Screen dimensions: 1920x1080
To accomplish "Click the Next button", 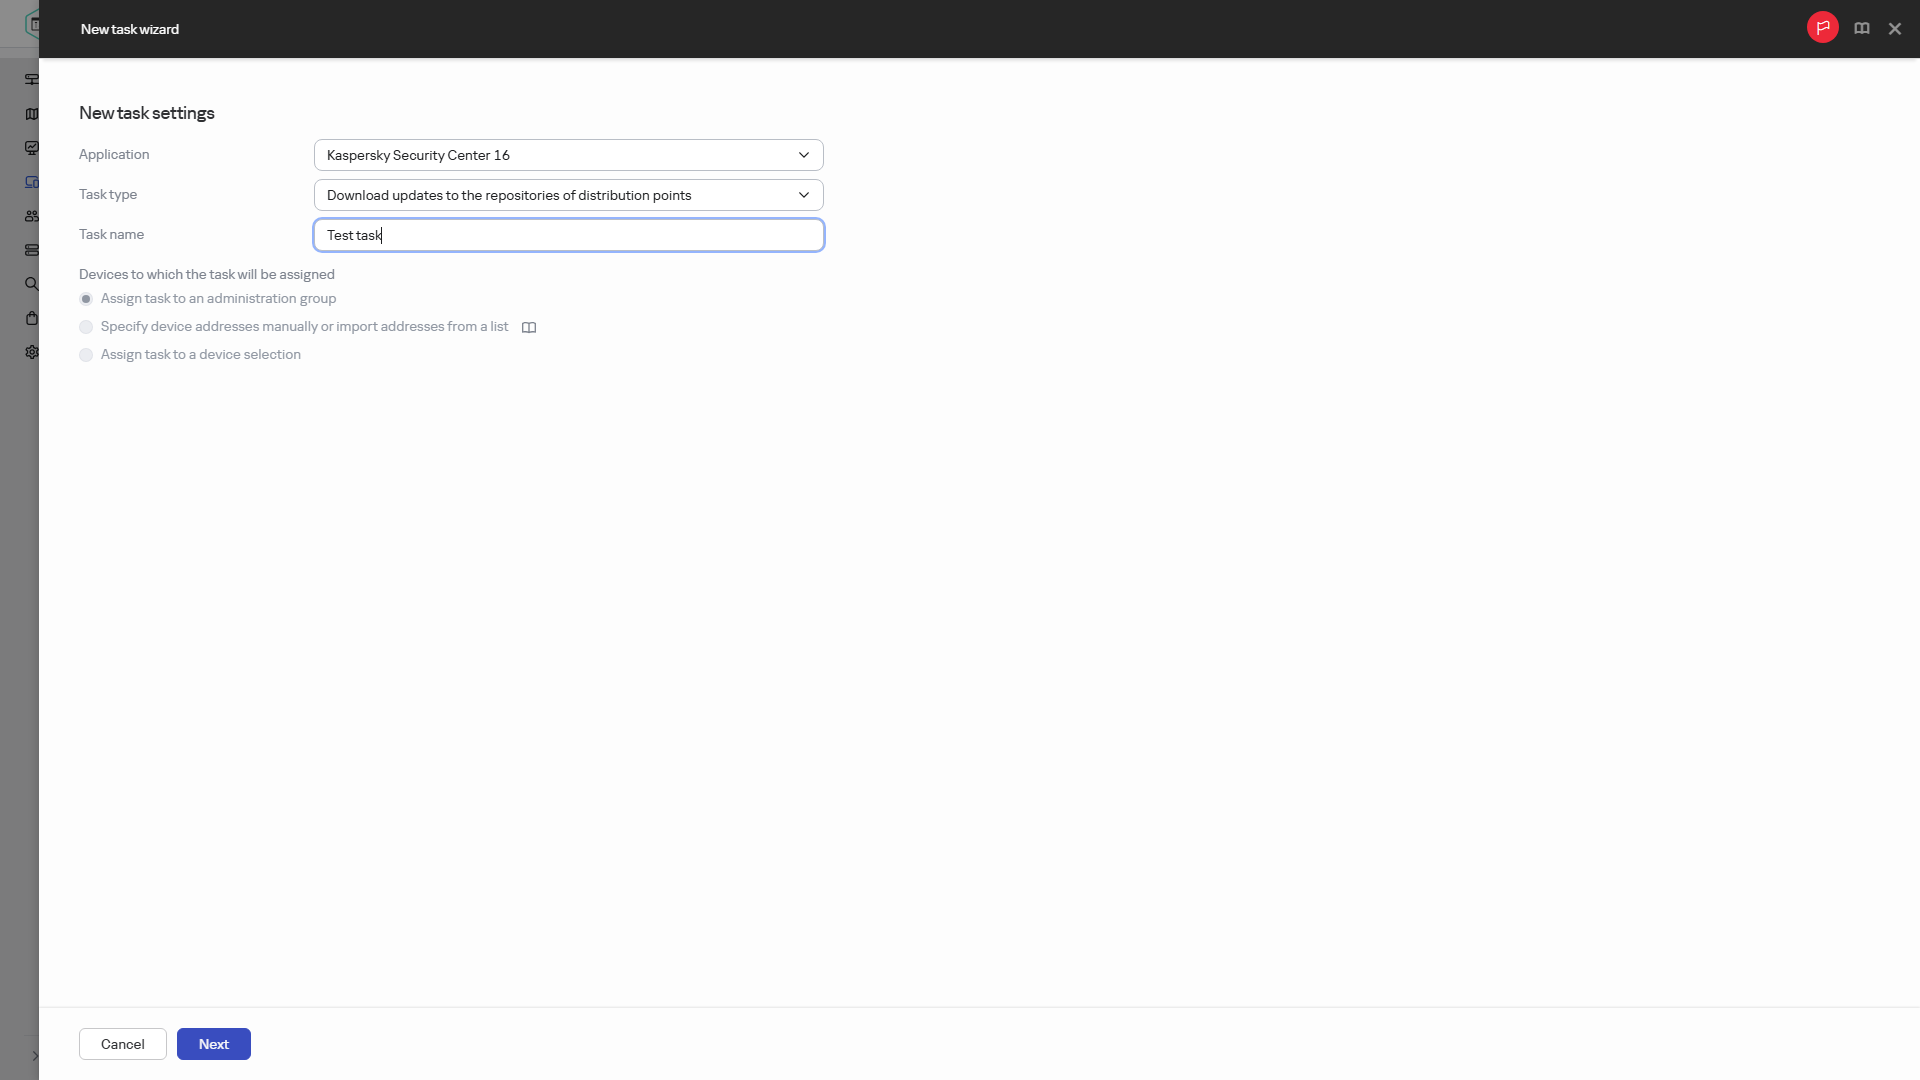I will [x=213, y=1044].
